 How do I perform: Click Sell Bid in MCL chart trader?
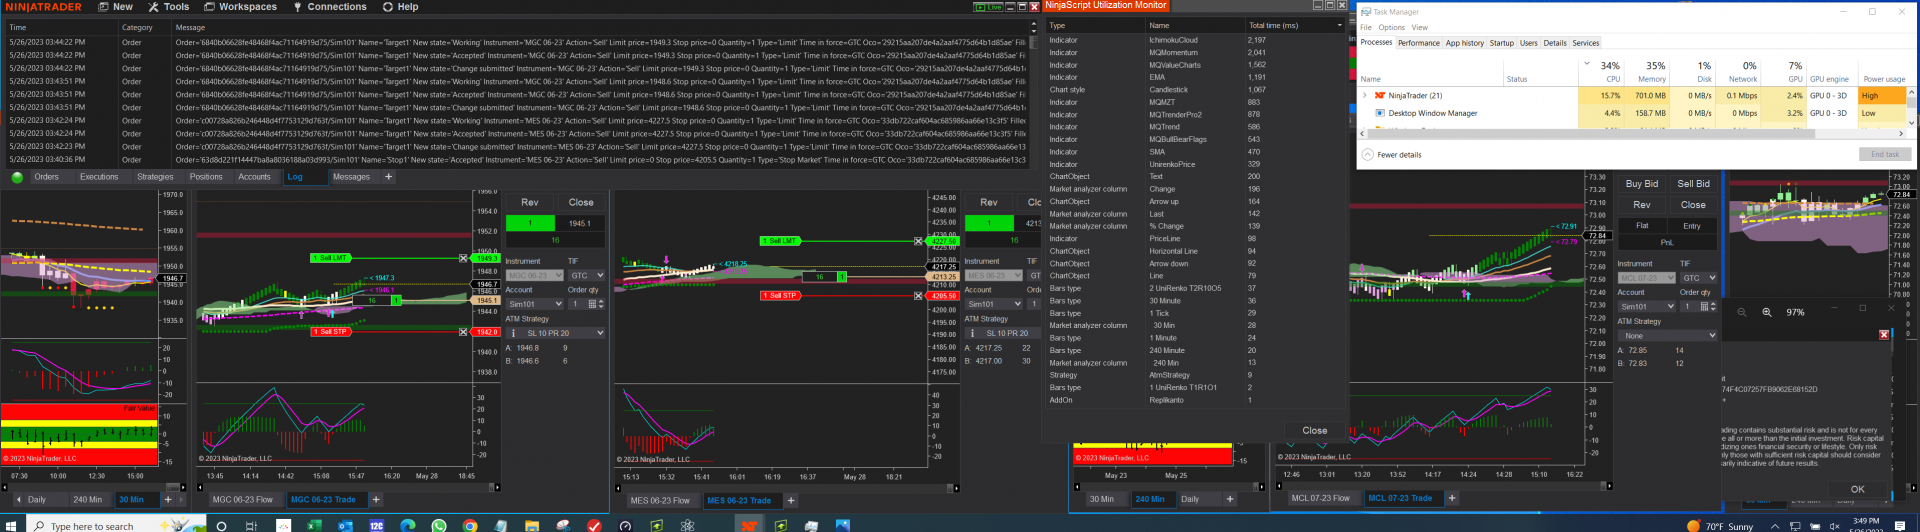[x=1693, y=184]
